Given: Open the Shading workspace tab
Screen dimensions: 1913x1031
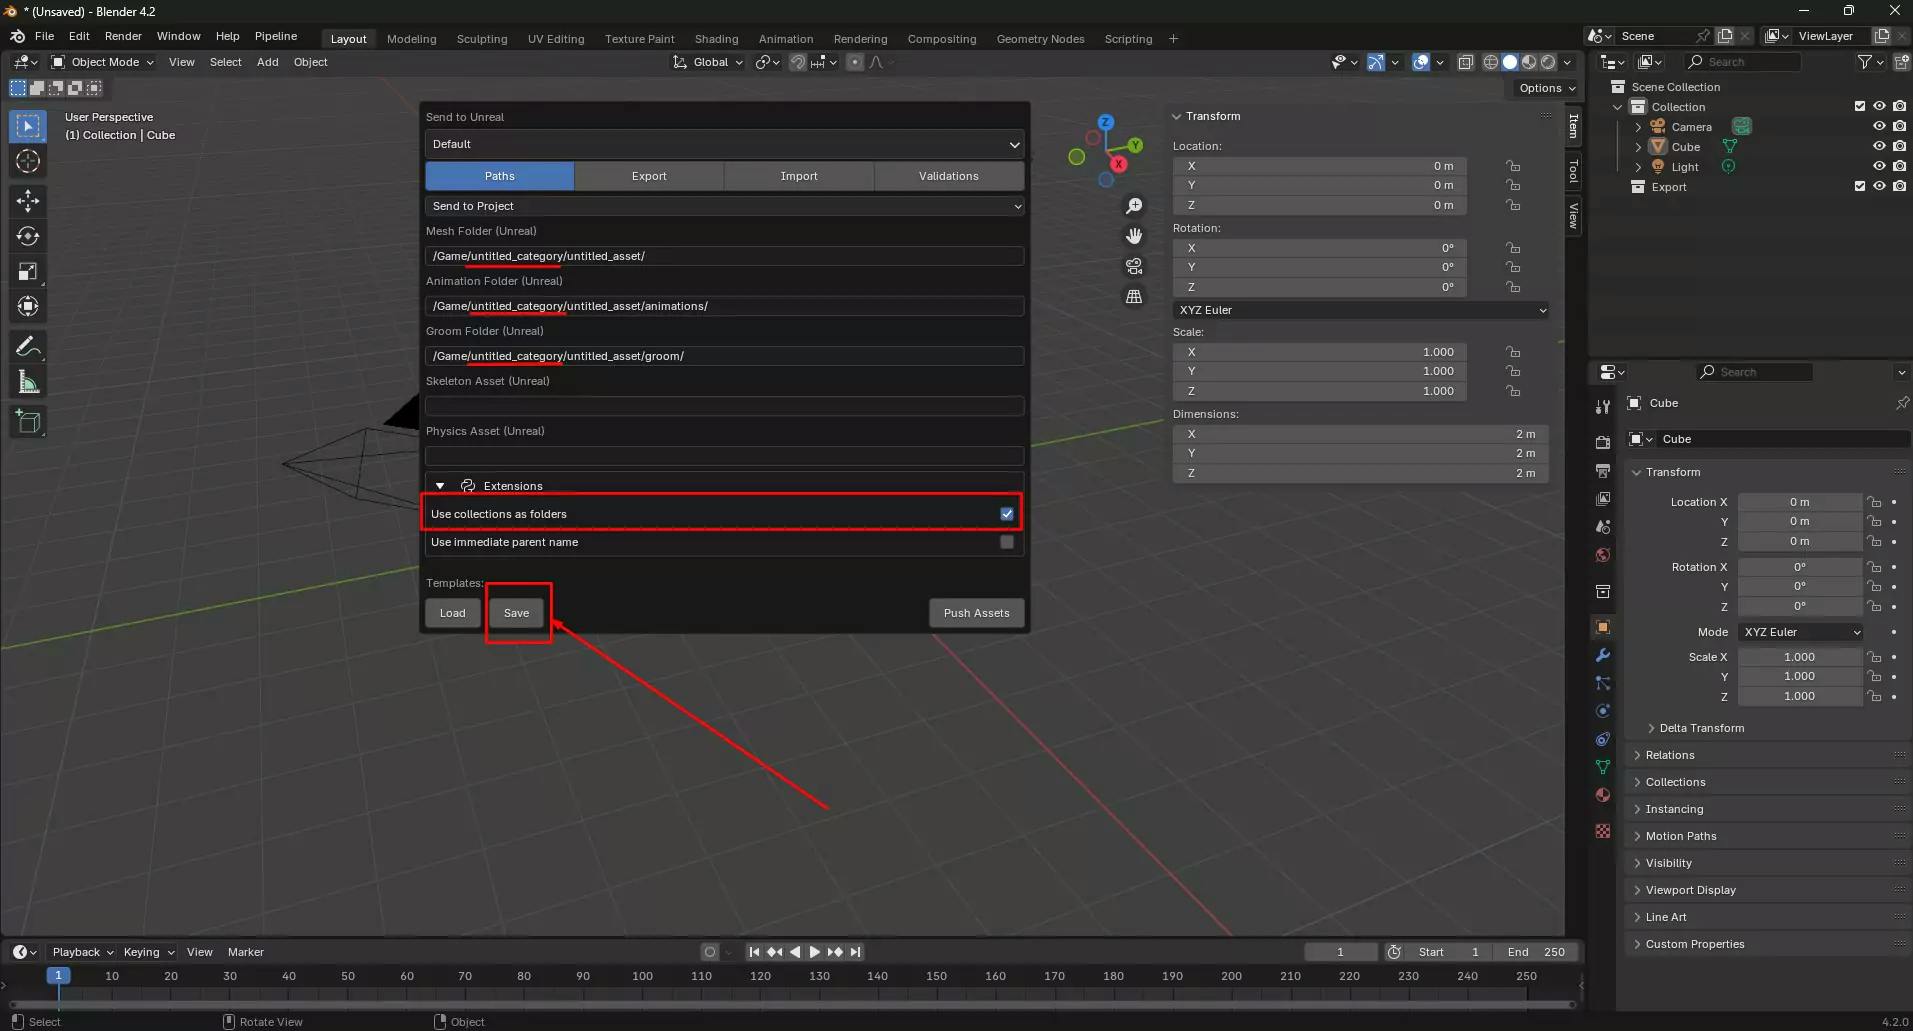Looking at the screenshot, I should pyautogui.click(x=716, y=39).
